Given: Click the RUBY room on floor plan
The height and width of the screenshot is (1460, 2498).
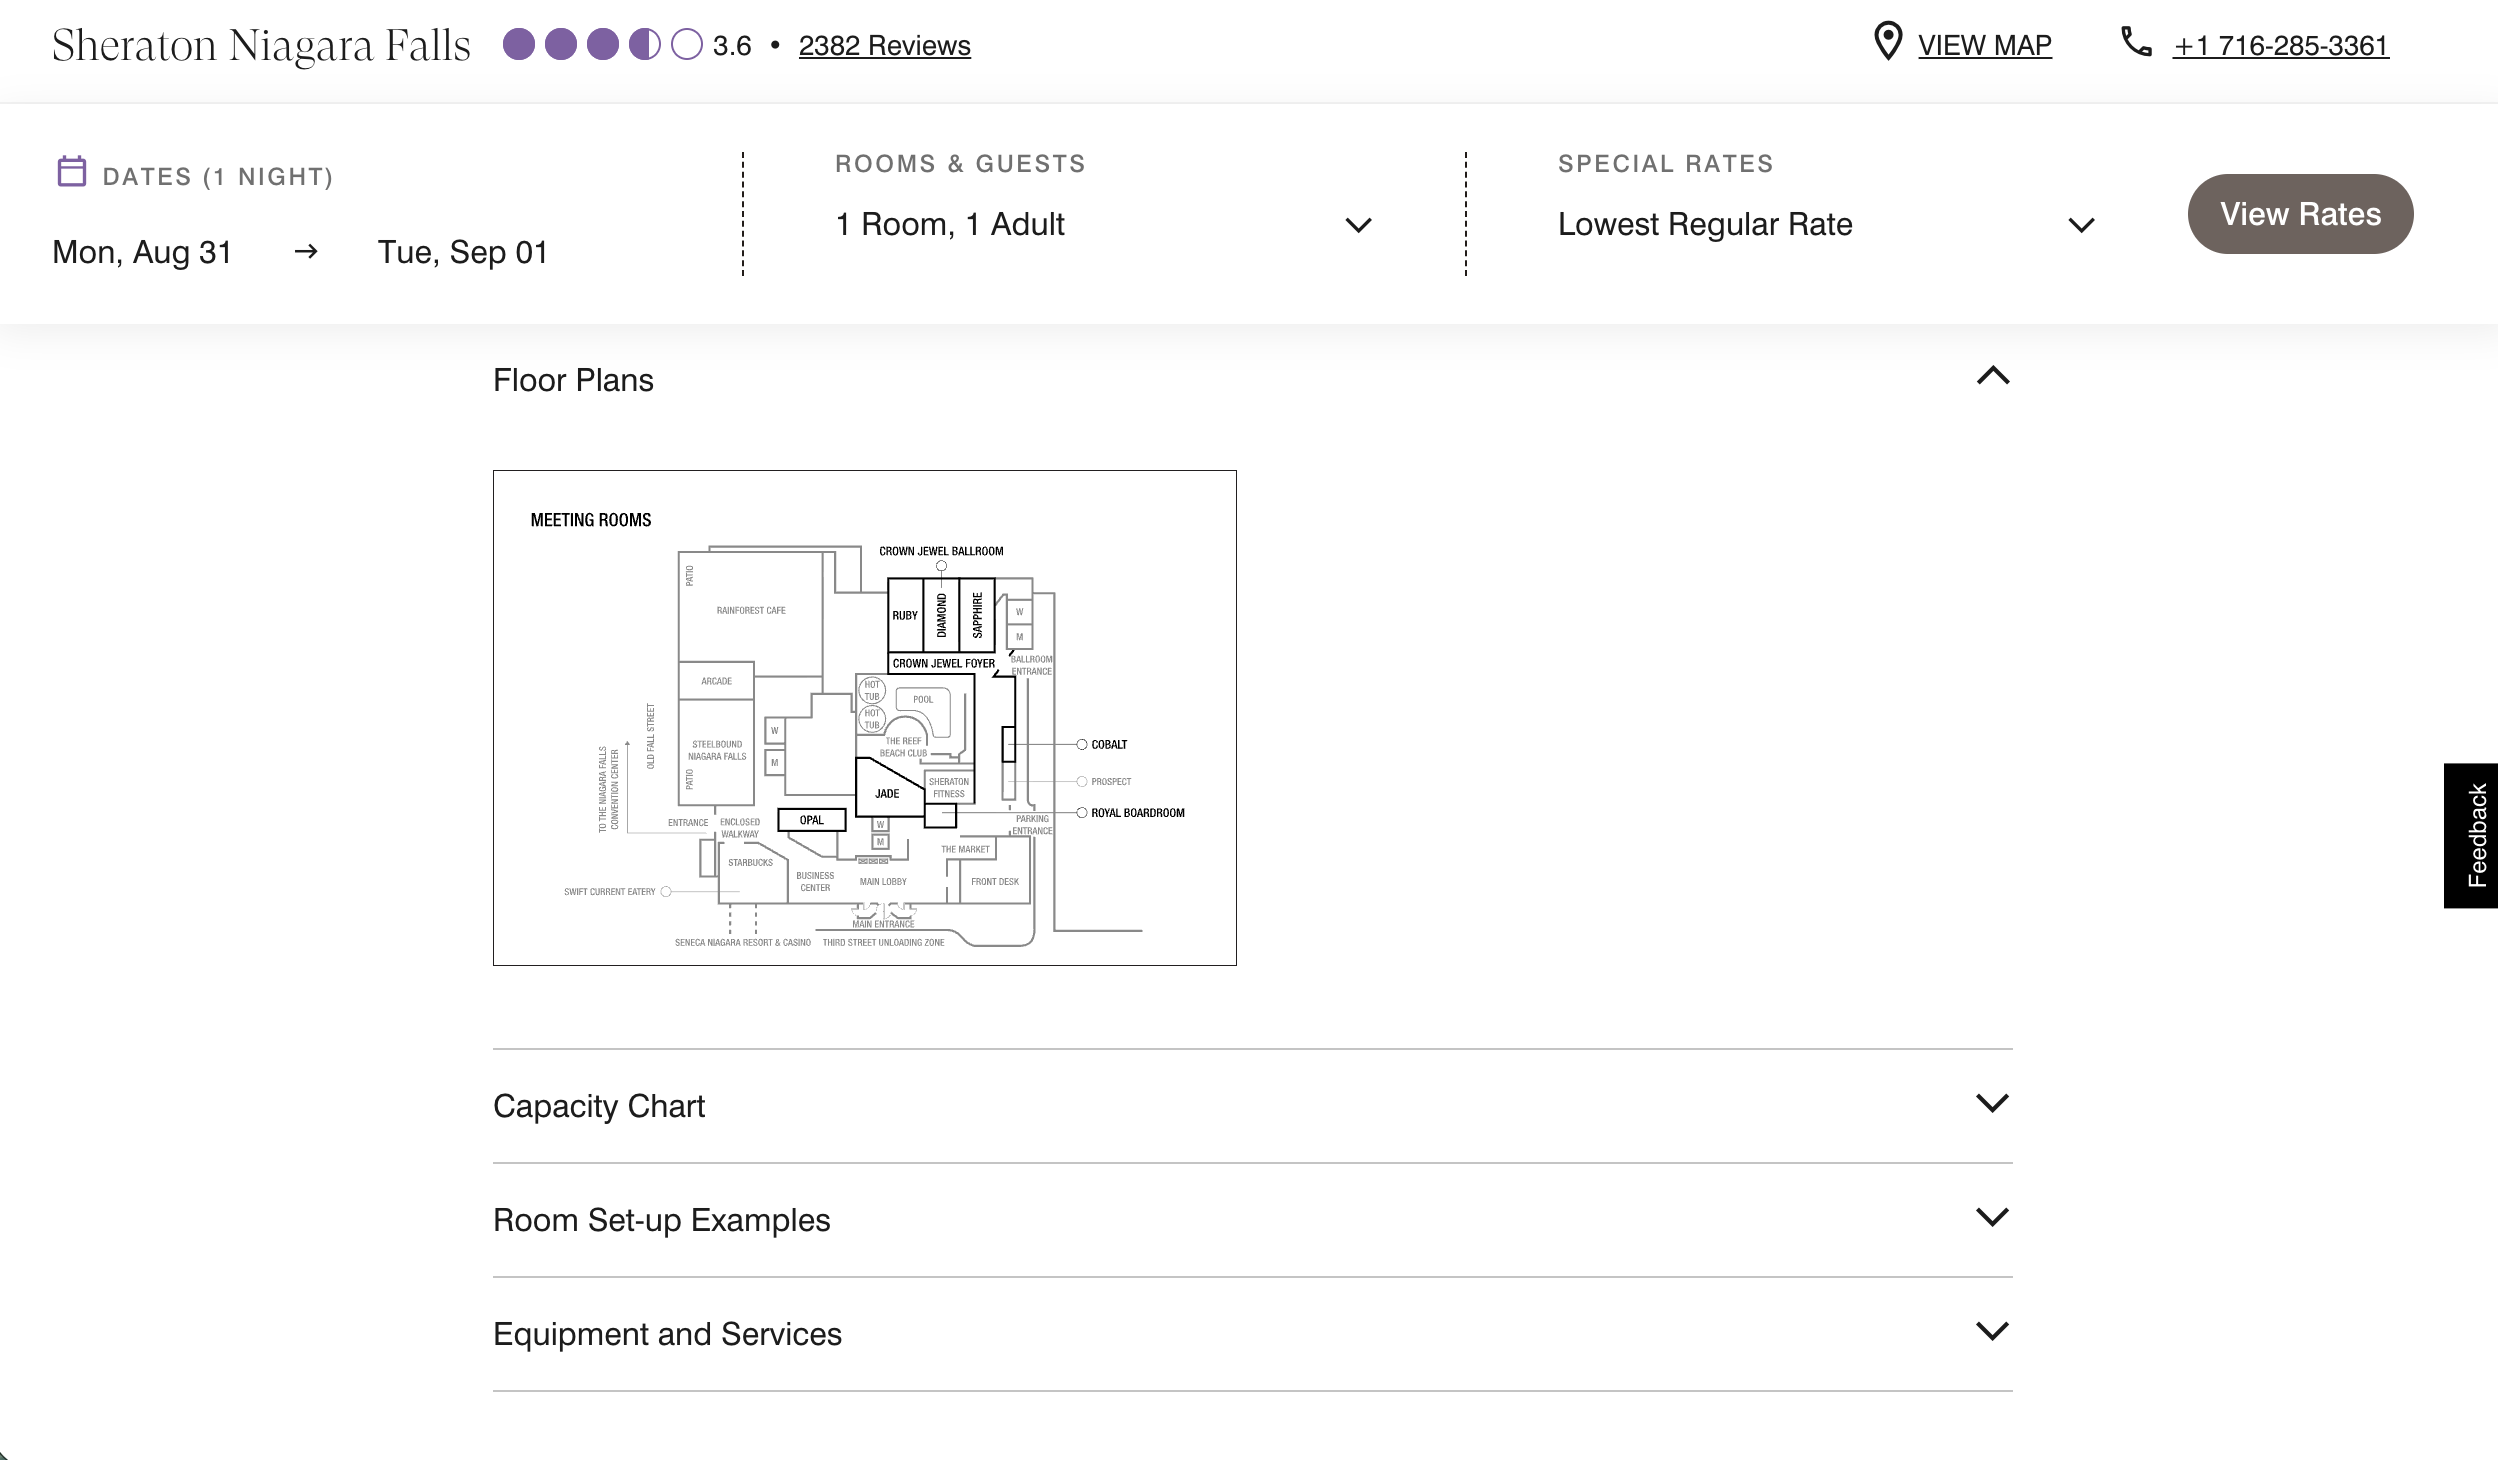Looking at the screenshot, I should pyautogui.click(x=905, y=616).
